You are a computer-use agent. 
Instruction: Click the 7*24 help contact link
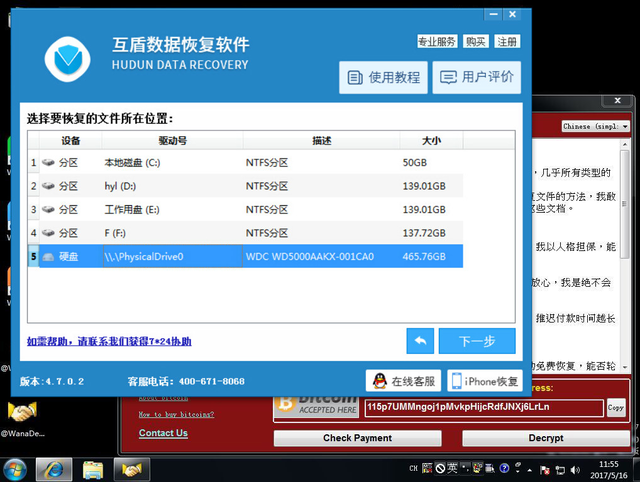coord(109,341)
